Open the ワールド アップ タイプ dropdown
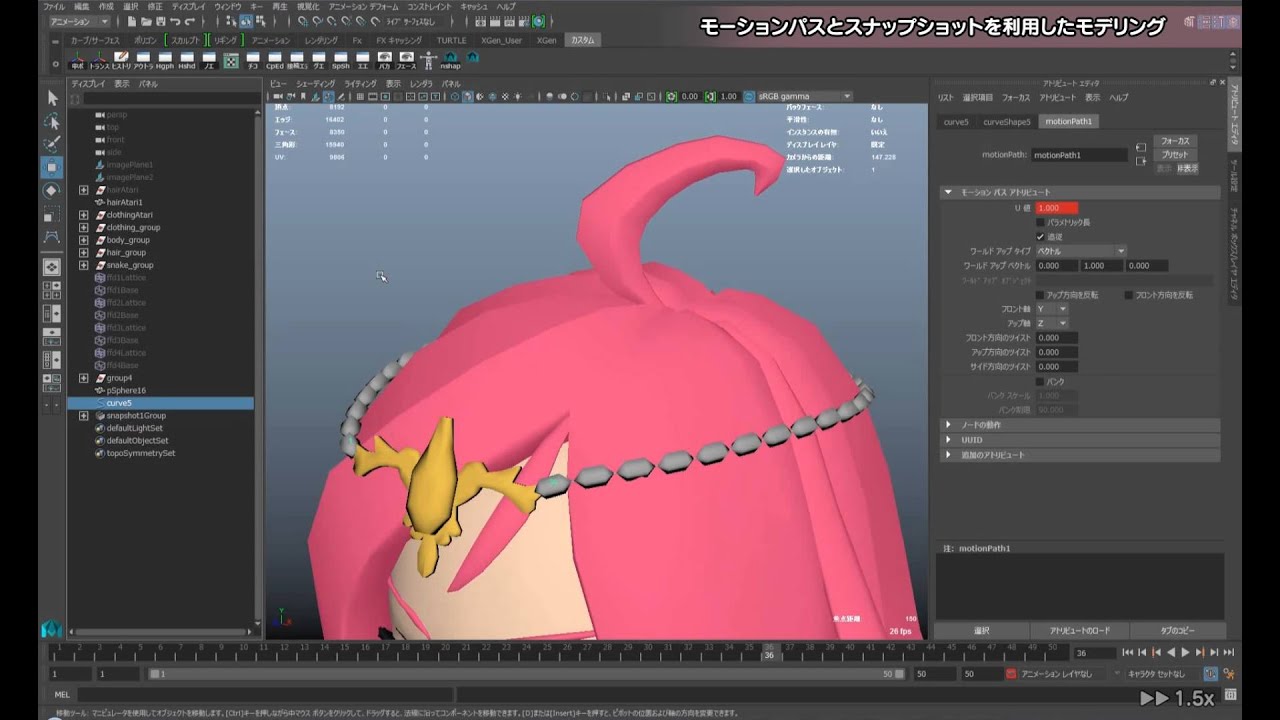Viewport: 1280px width, 720px height. [x=1080, y=251]
